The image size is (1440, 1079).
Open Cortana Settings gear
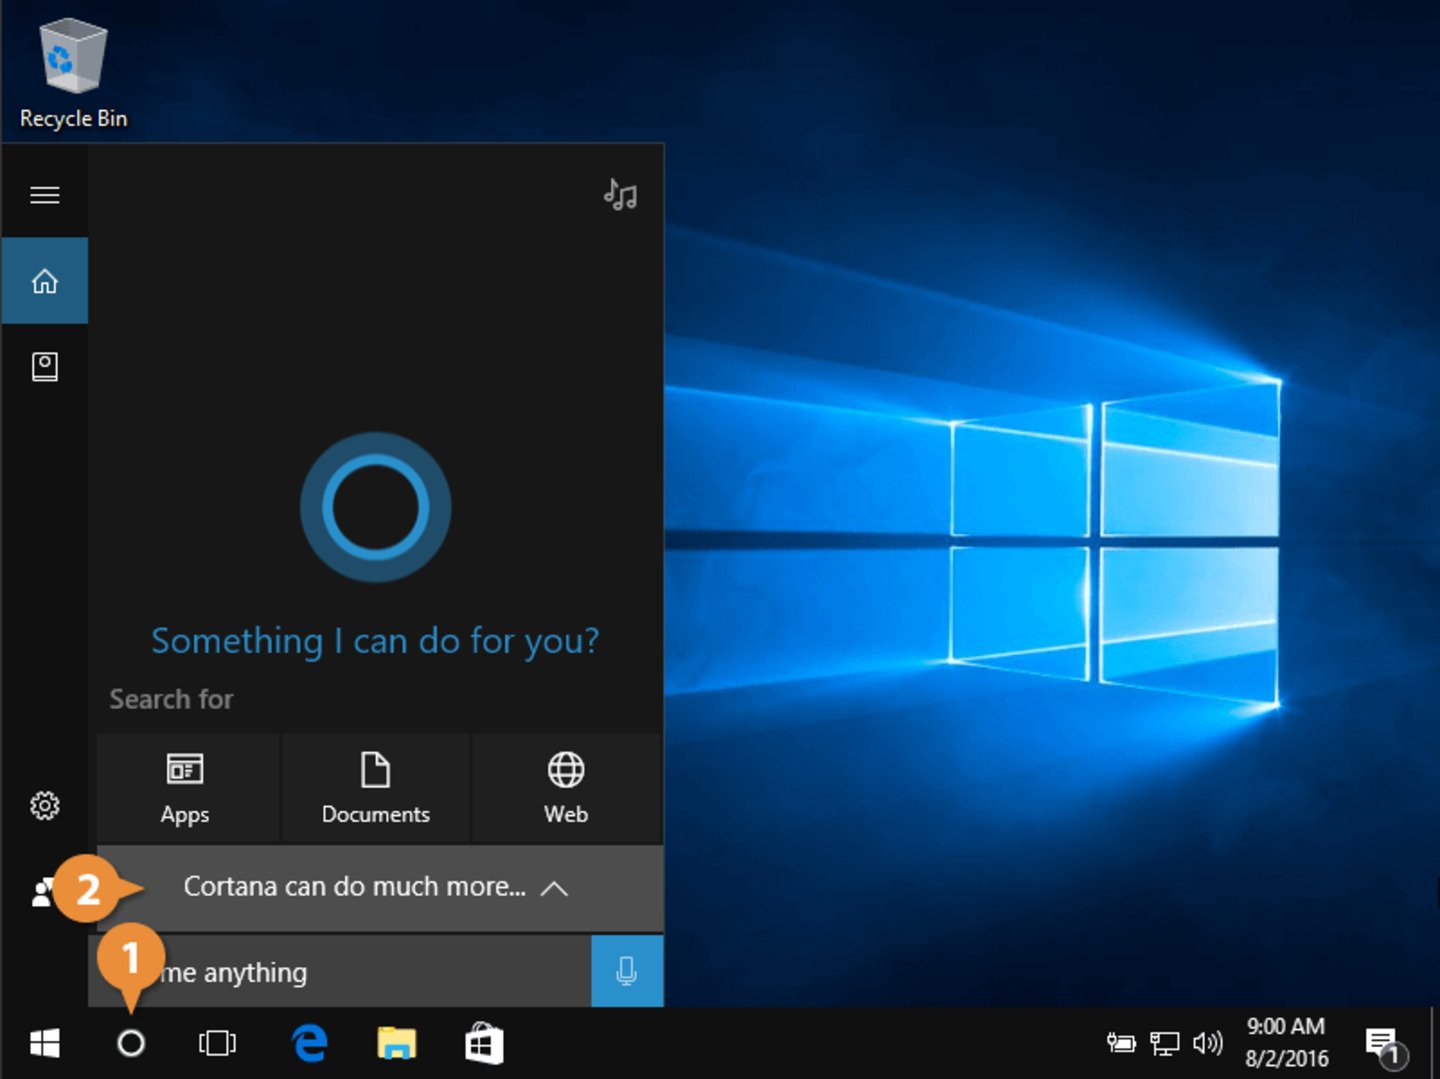point(44,805)
